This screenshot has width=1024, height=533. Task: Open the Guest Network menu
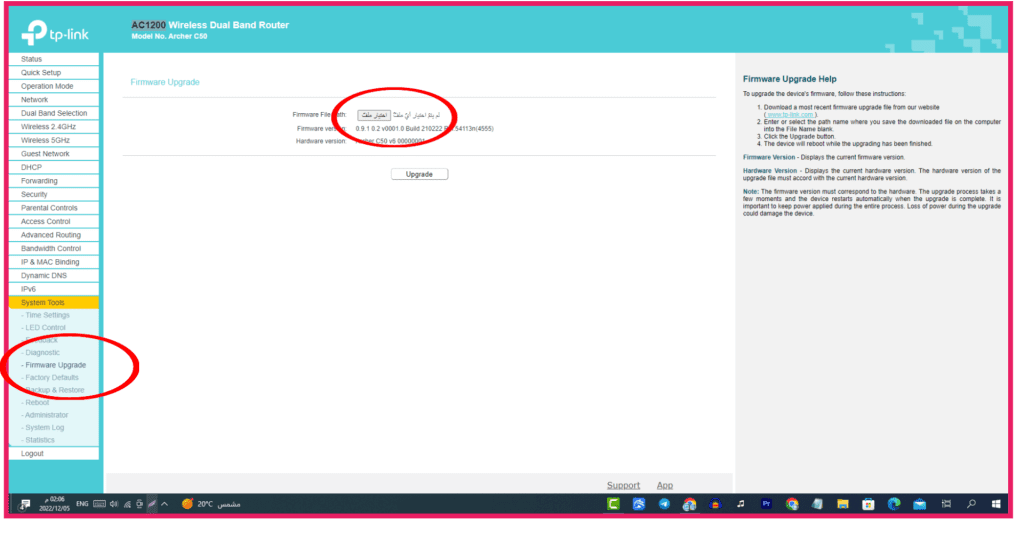pos(54,154)
